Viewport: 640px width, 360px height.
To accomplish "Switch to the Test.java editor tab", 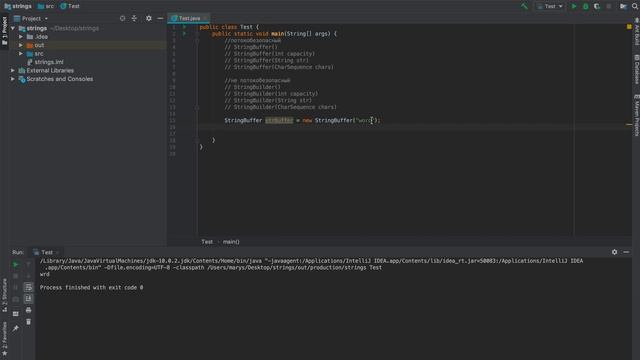I will click(189, 18).
